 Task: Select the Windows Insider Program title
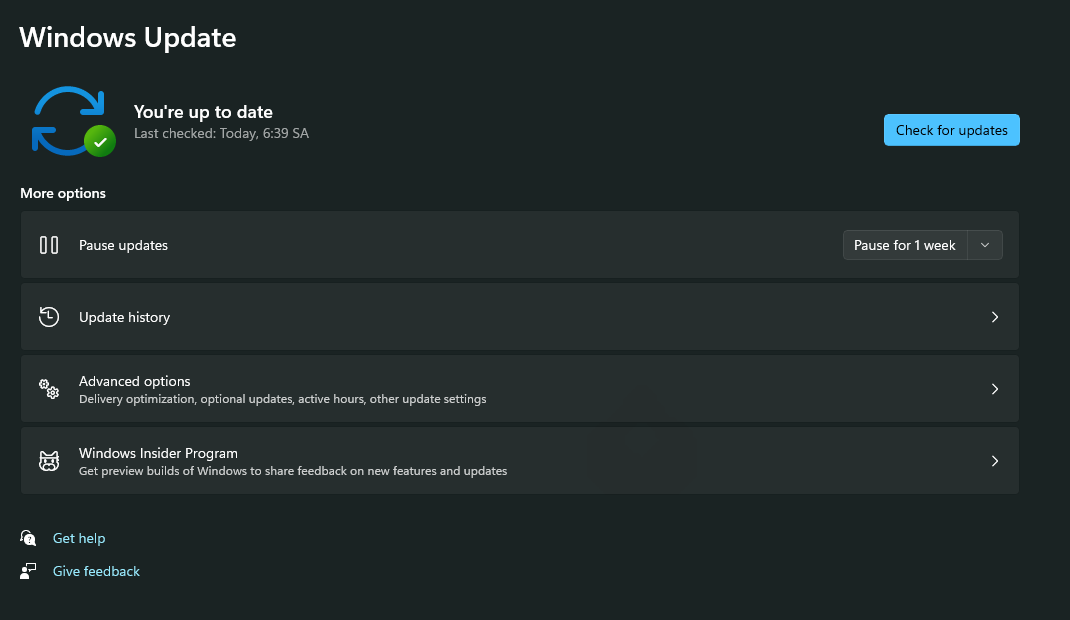coord(158,454)
